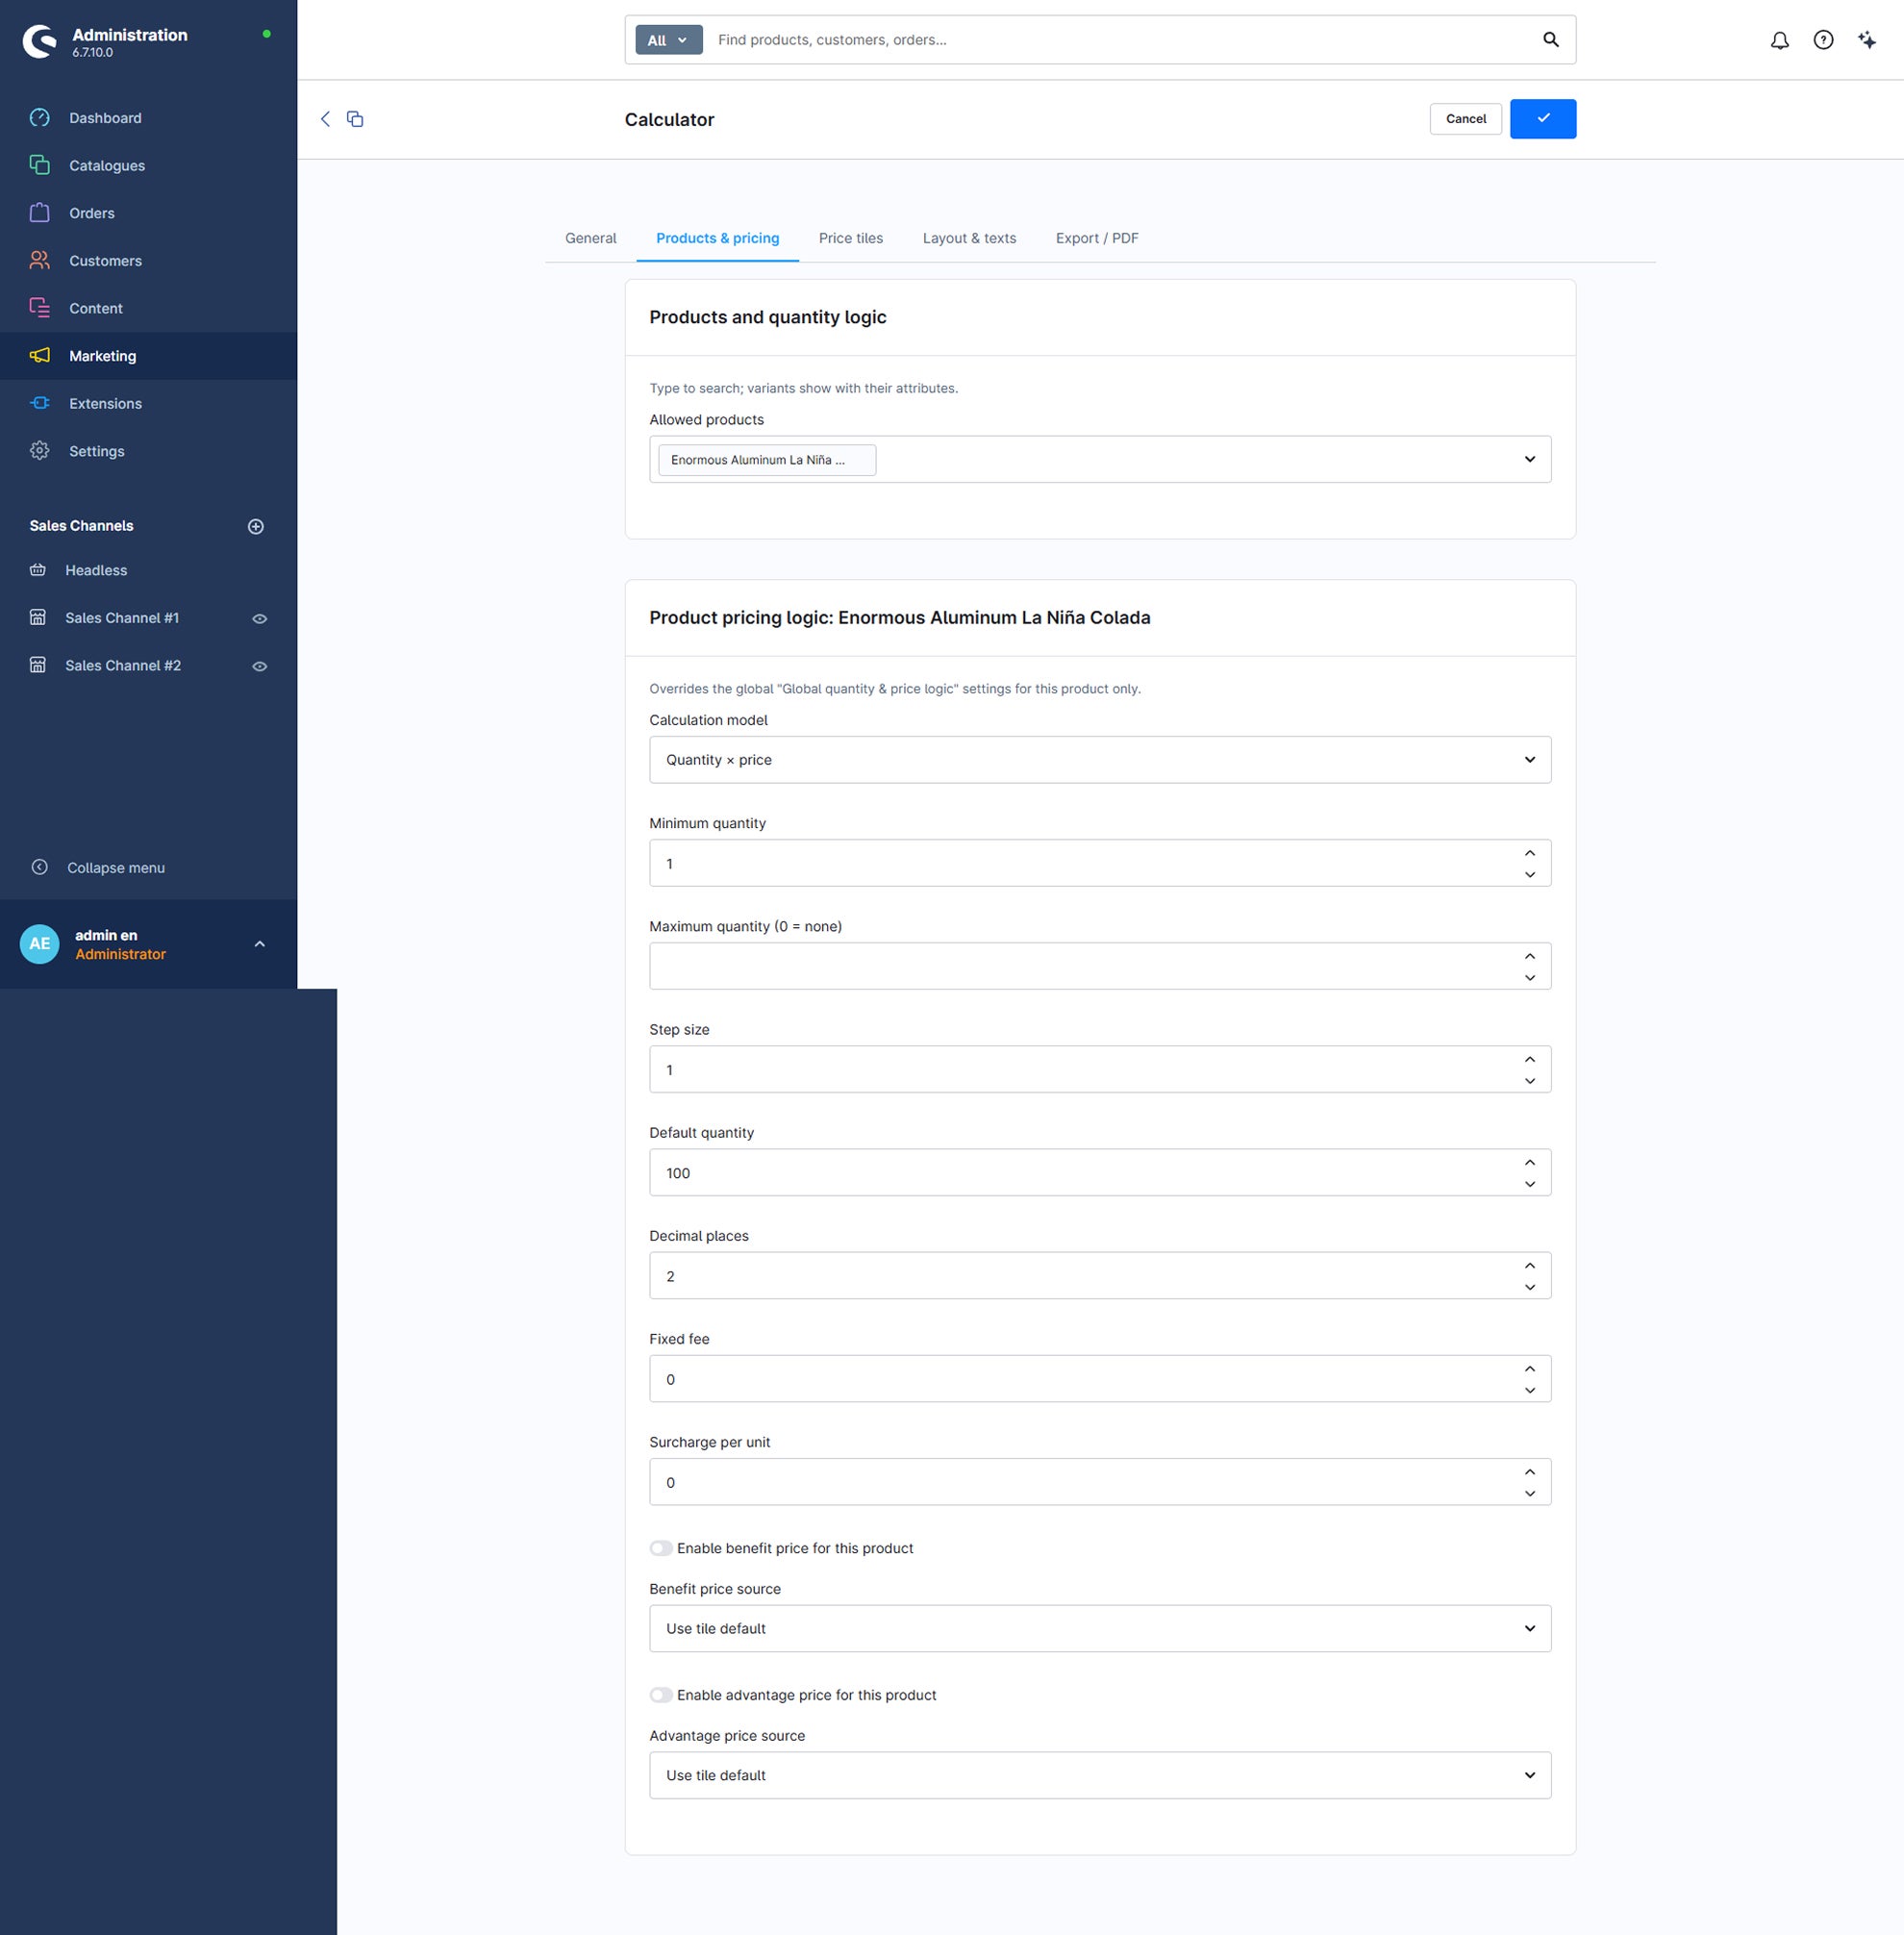Switch to the Price tiles tab

pos(851,238)
